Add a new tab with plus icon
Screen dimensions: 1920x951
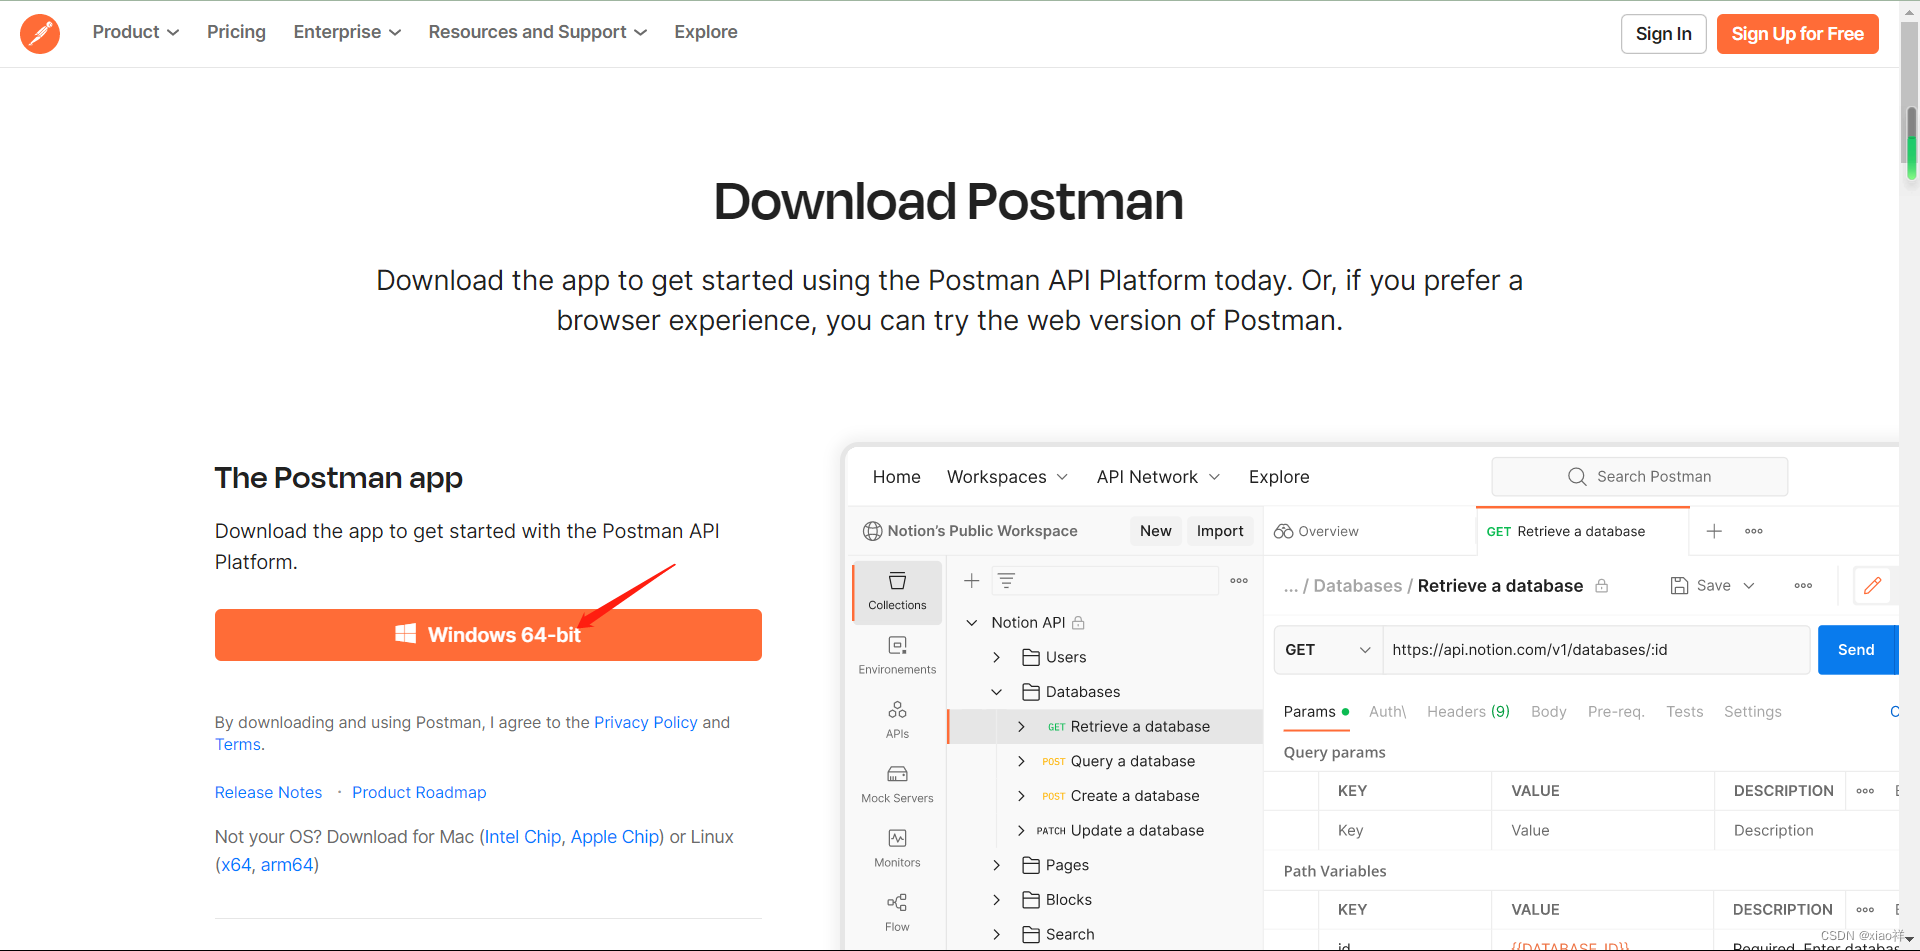1714,531
